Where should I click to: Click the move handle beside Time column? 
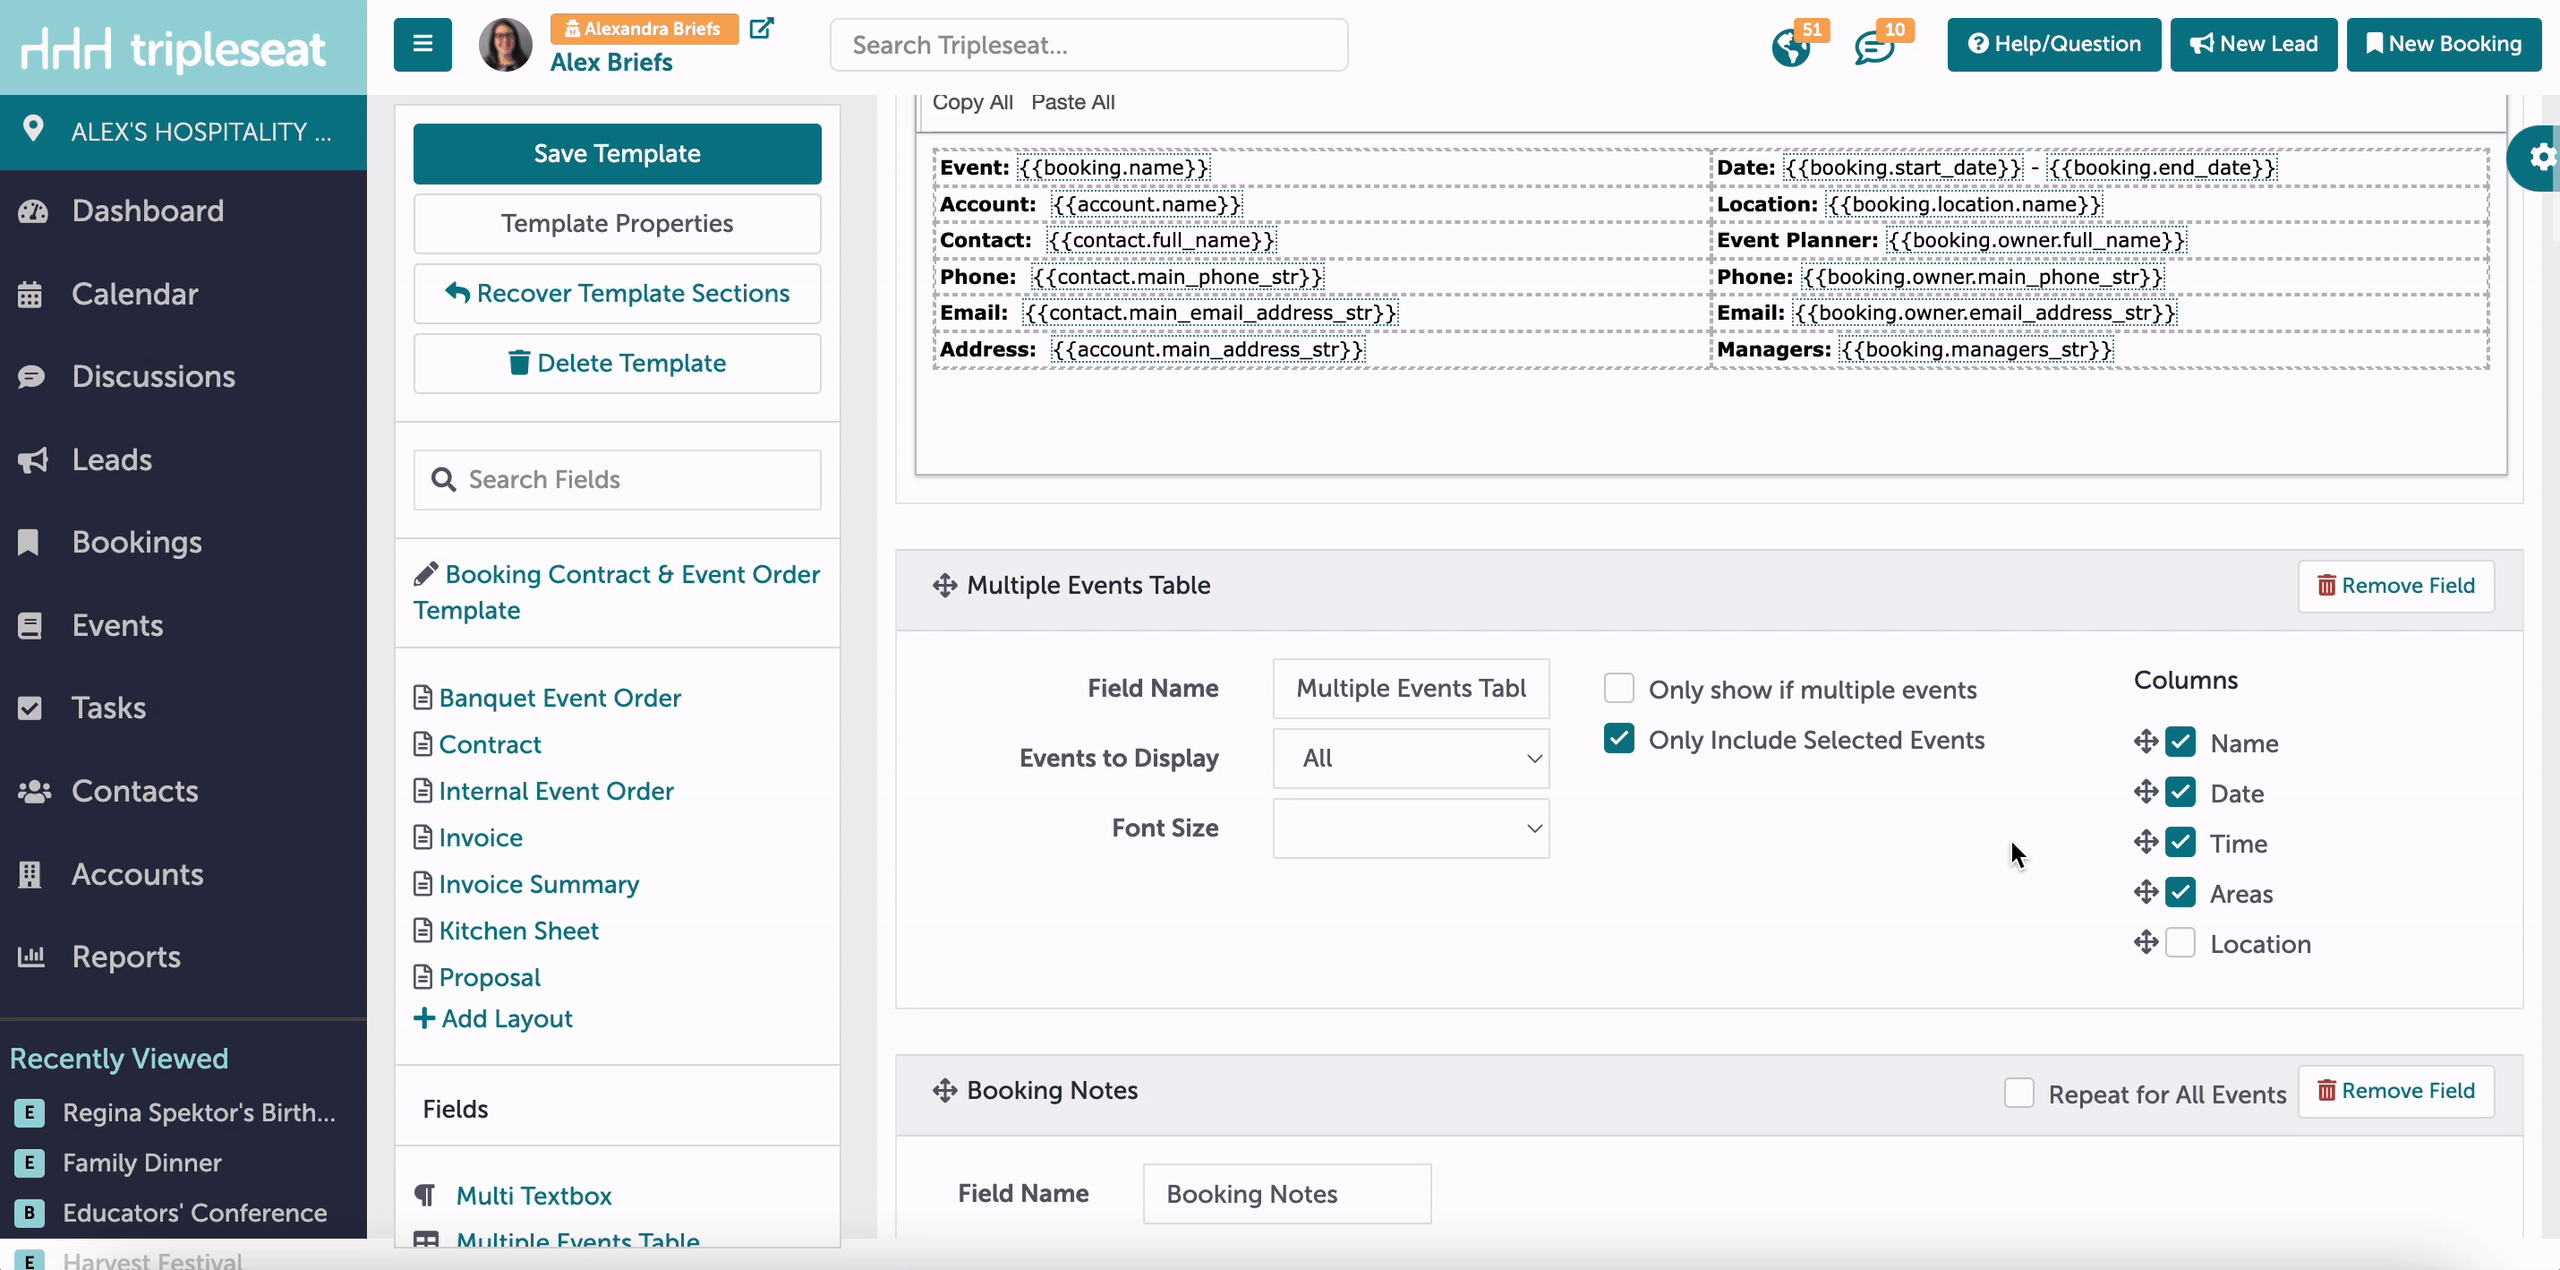tap(2145, 842)
